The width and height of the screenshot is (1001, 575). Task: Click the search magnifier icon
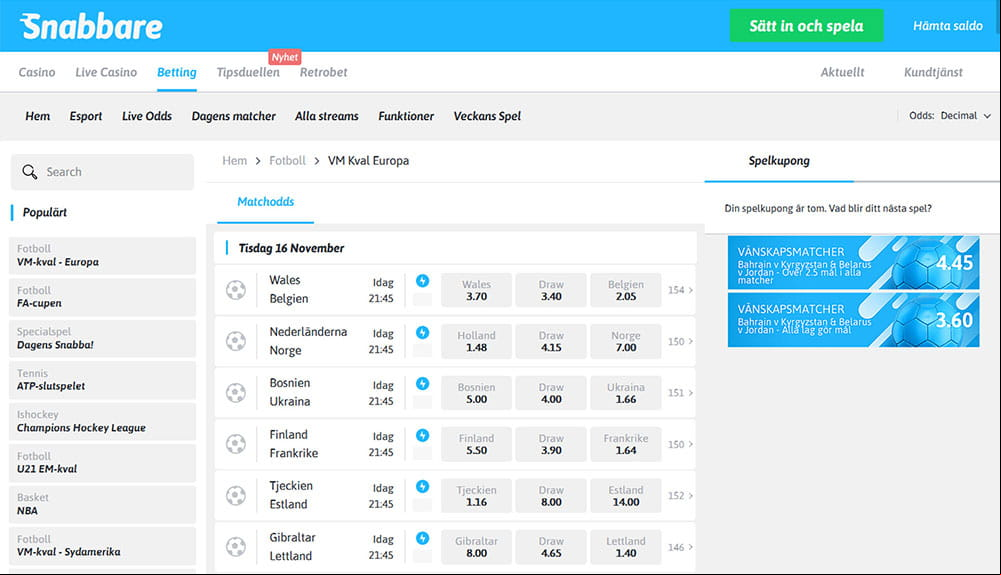pos(29,172)
